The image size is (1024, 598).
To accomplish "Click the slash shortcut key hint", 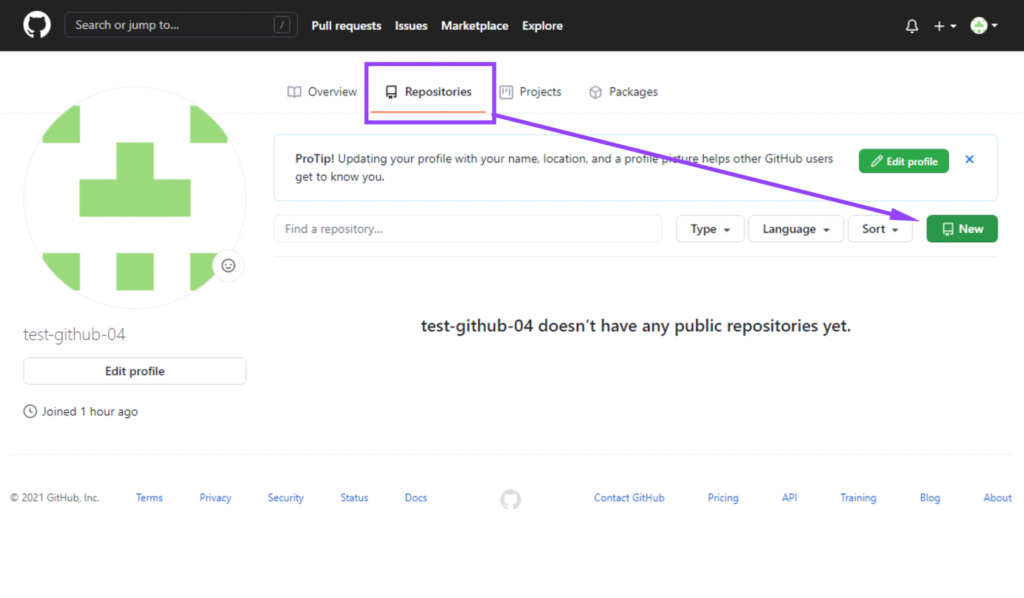I will click(281, 25).
